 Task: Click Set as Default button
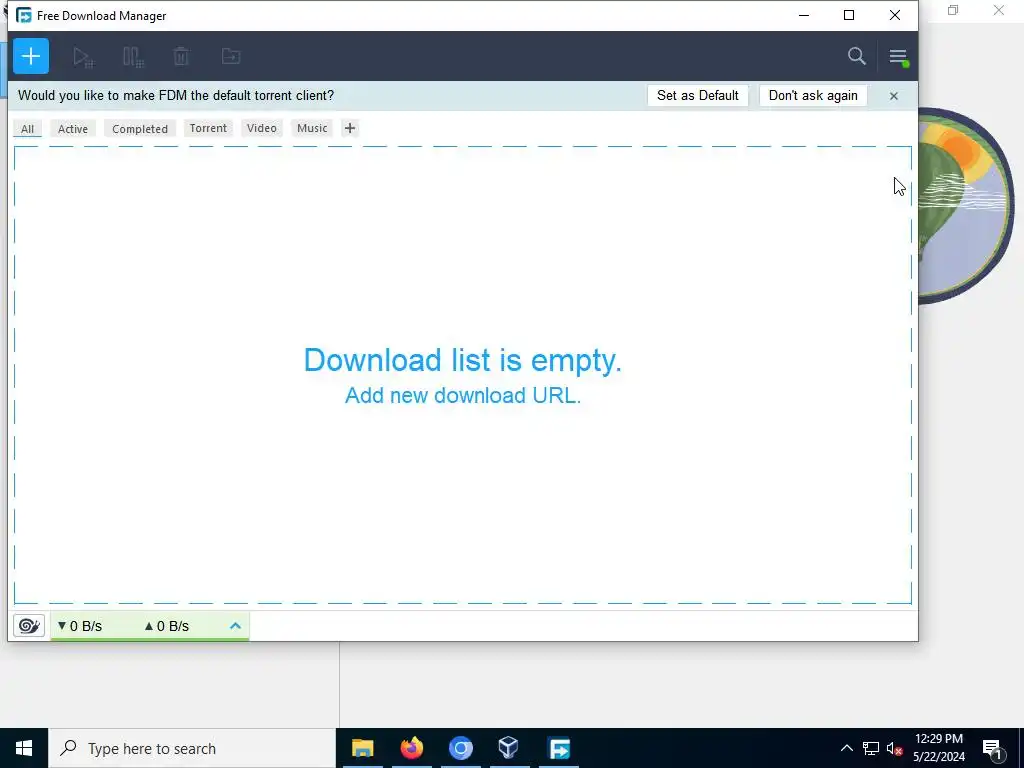697,95
